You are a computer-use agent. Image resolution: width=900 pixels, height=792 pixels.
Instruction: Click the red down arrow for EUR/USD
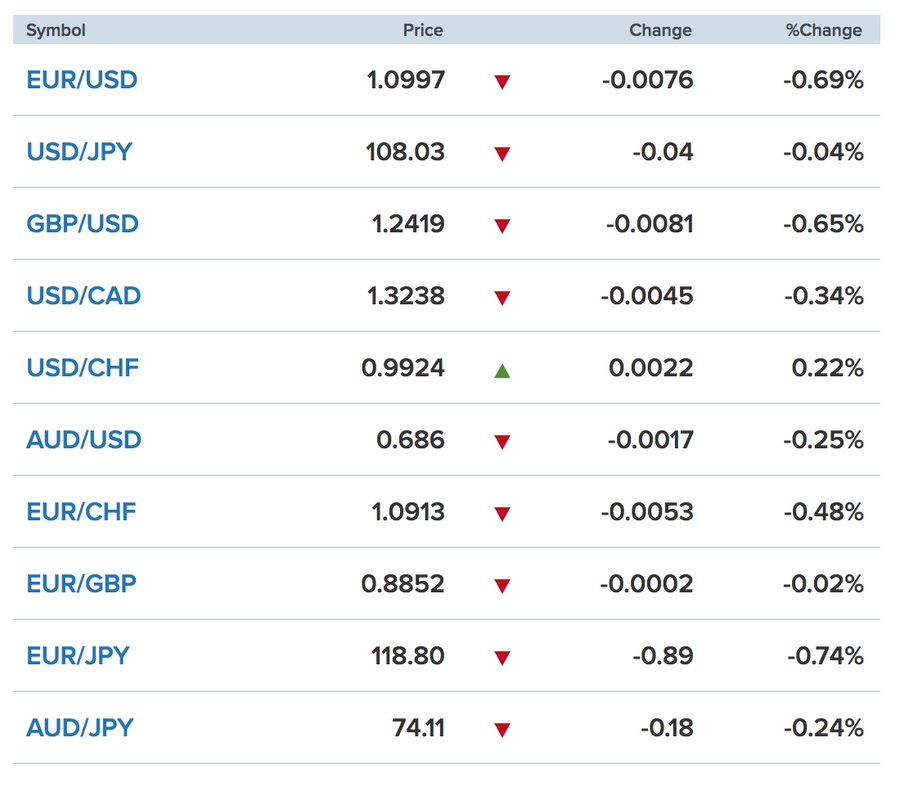pos(502,82)
